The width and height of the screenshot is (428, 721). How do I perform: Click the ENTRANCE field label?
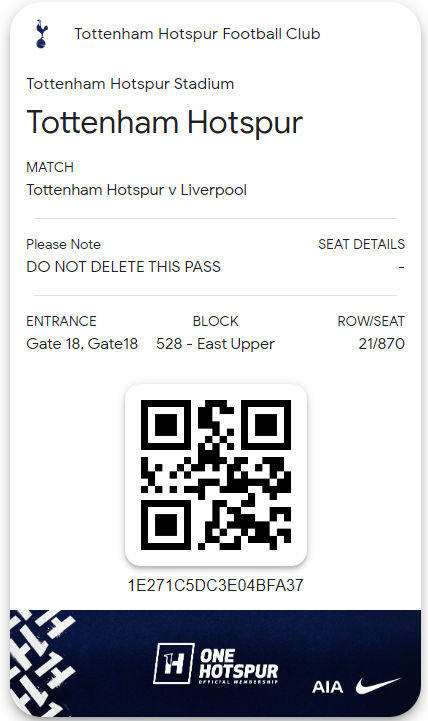pos(61,321)
